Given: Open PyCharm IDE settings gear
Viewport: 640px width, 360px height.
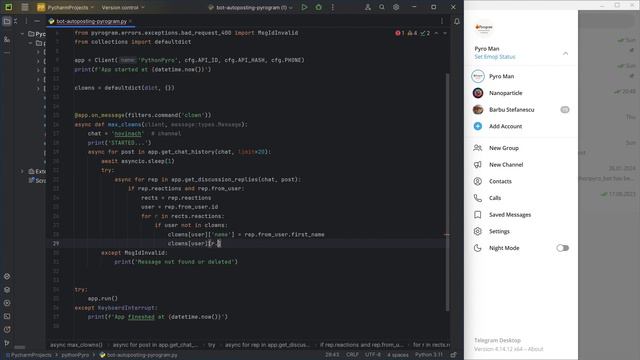Looking at the screenshot, I should click(x=396, y=7).
